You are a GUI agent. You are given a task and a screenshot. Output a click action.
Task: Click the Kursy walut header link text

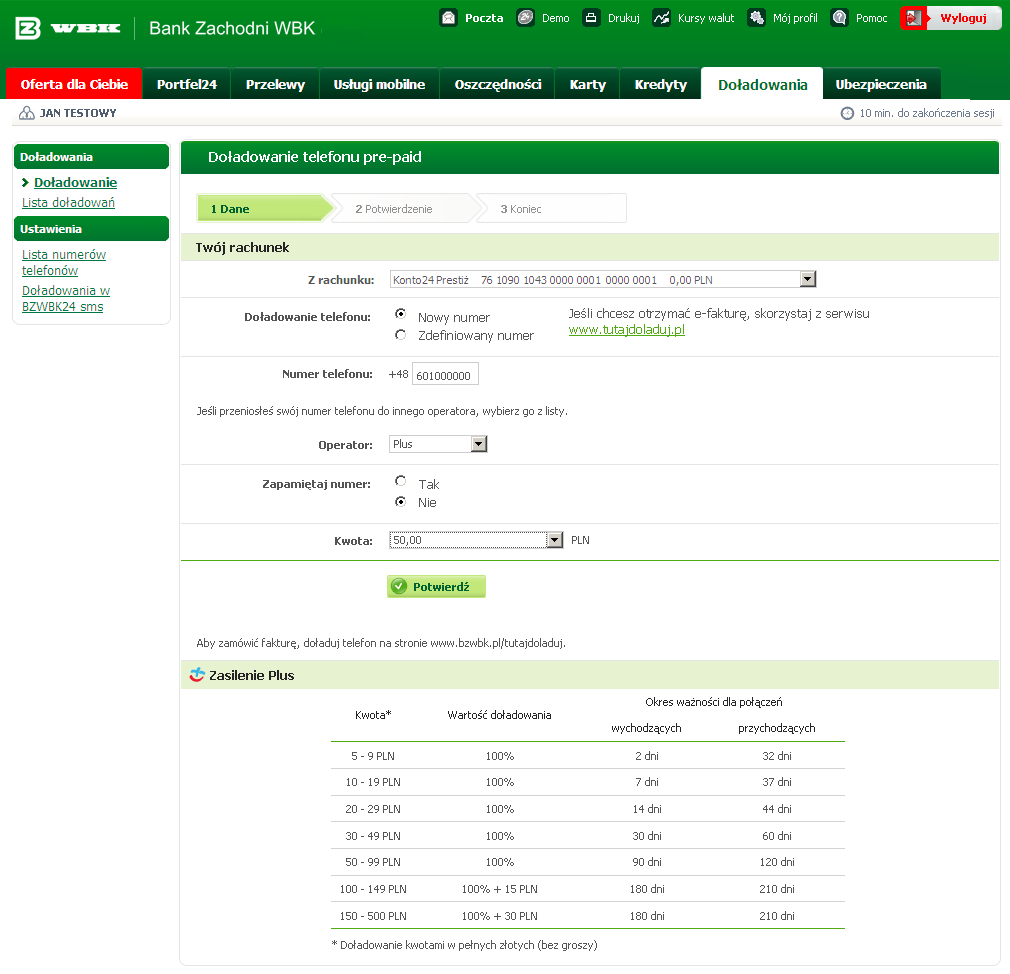click(x=706, y=18)
